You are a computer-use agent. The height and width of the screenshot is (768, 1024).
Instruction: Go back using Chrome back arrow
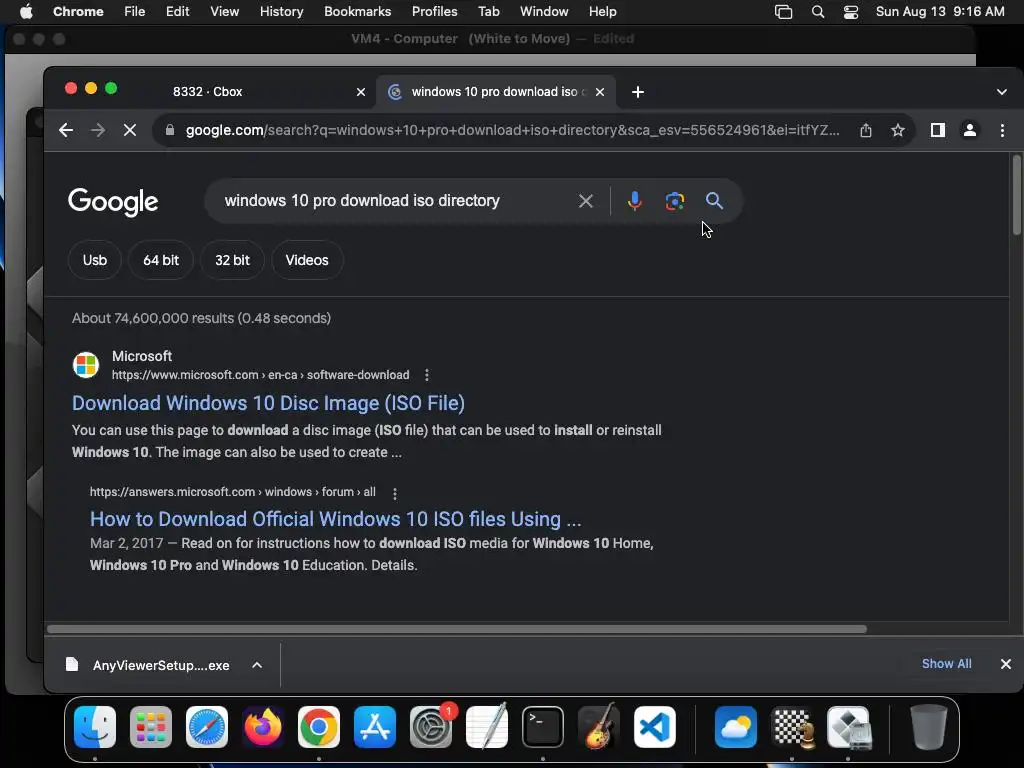[x=65, y=130]
